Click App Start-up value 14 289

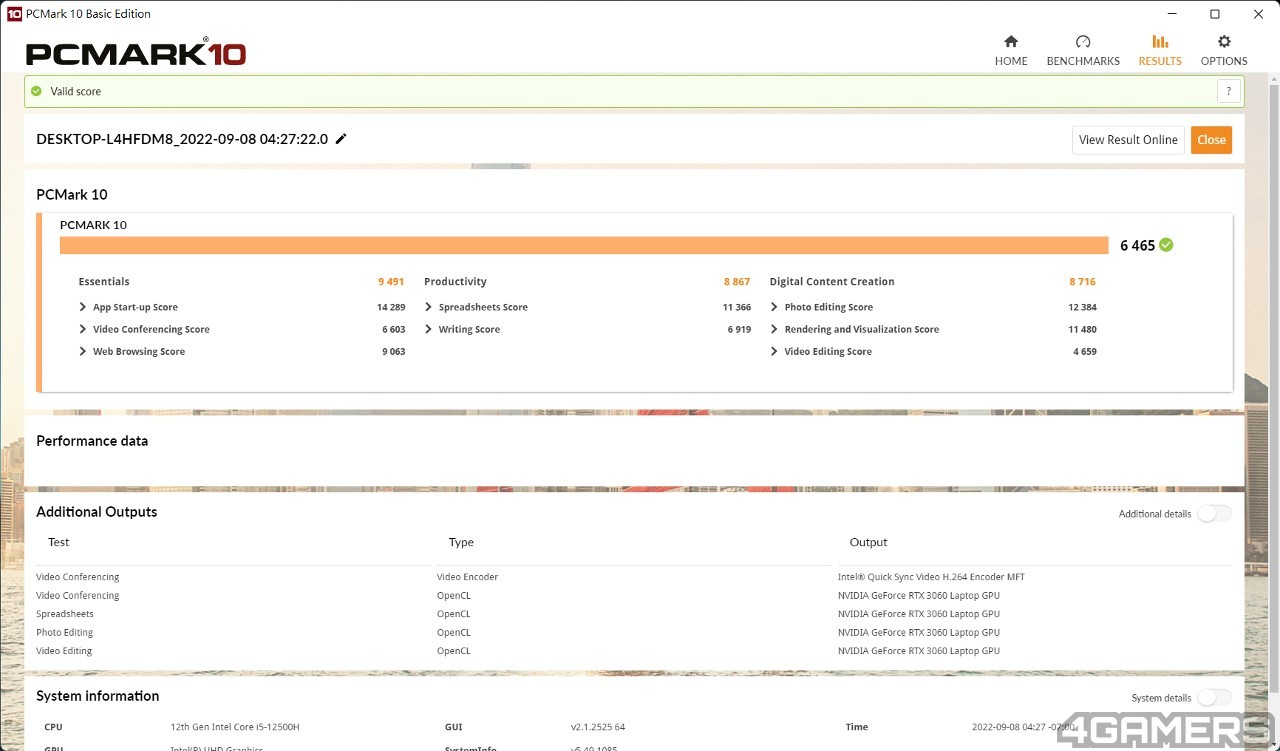(391, 307)
